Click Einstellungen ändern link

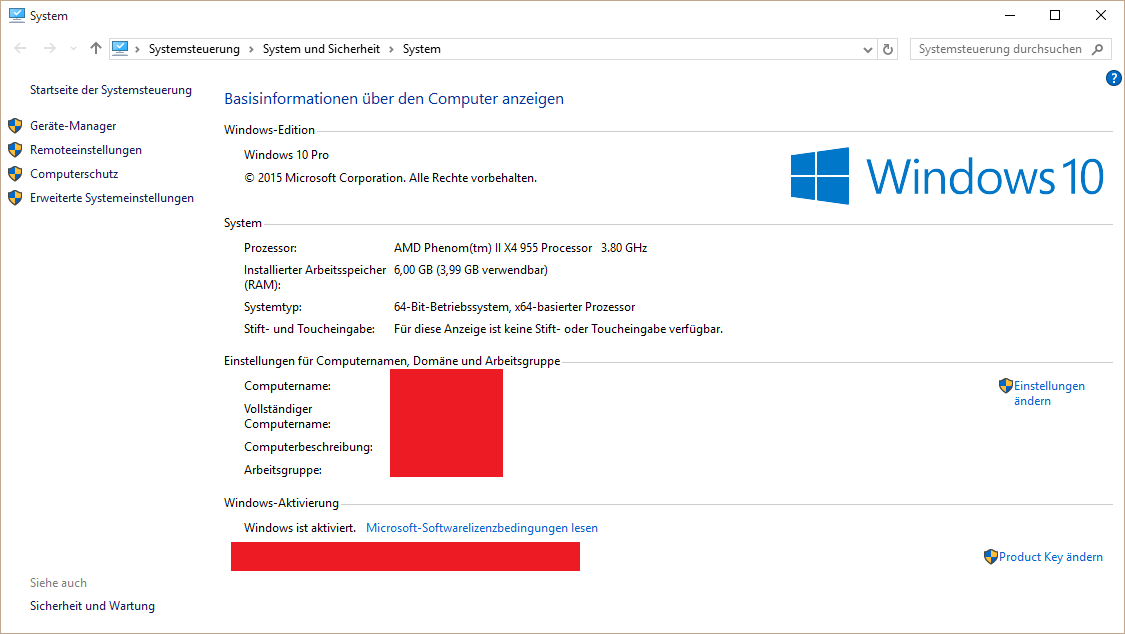(1049, 393)
